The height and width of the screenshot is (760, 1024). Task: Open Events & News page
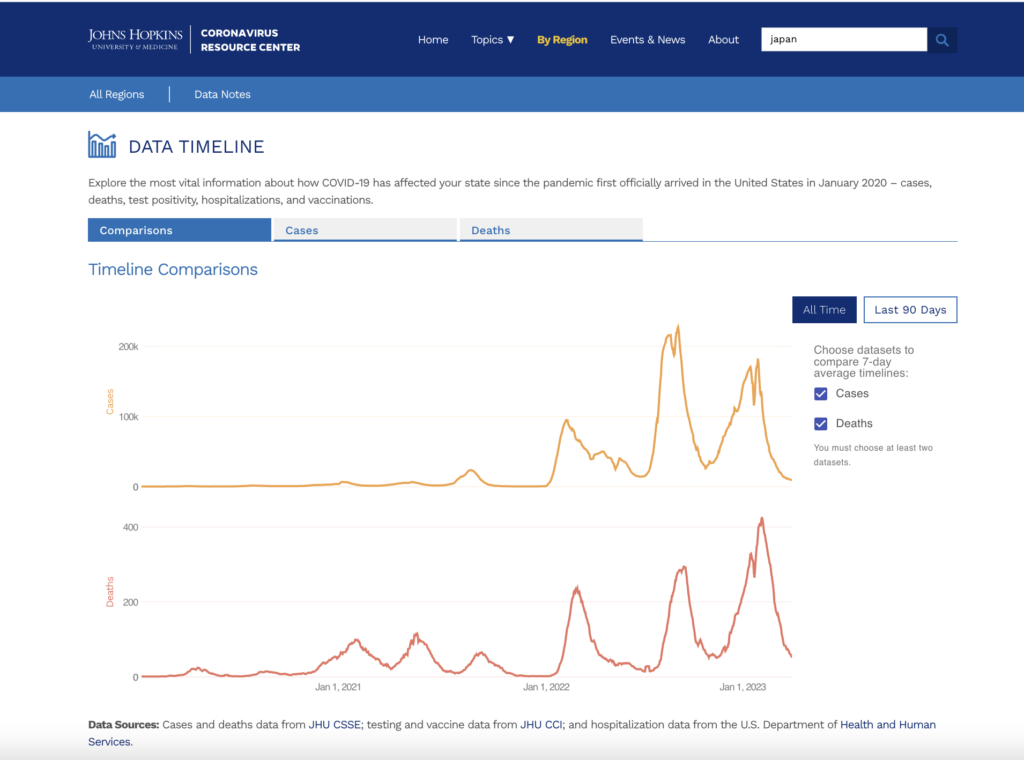point(647,40)
